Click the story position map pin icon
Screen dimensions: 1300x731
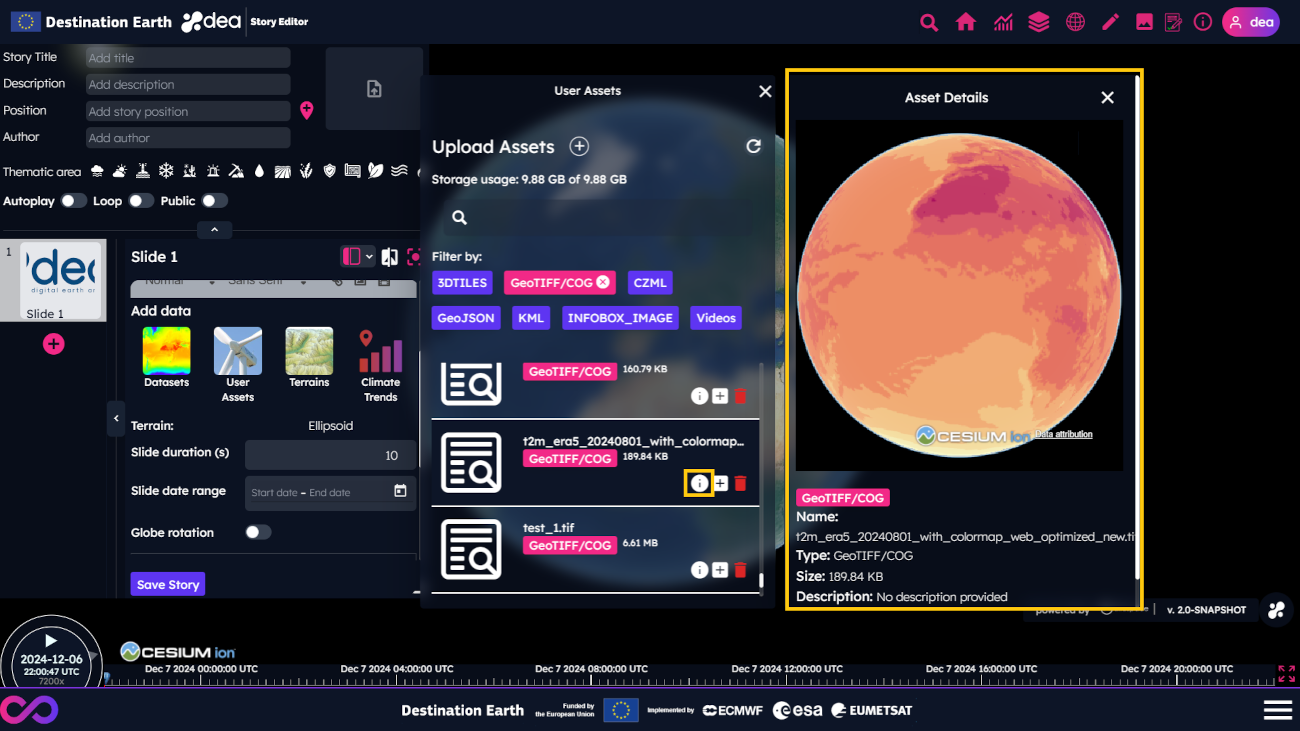pyautogui.click(x=307, y=111)
